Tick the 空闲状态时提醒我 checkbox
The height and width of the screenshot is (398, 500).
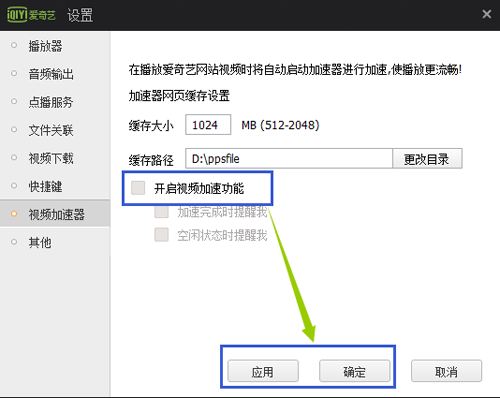(x=161, y=235)
